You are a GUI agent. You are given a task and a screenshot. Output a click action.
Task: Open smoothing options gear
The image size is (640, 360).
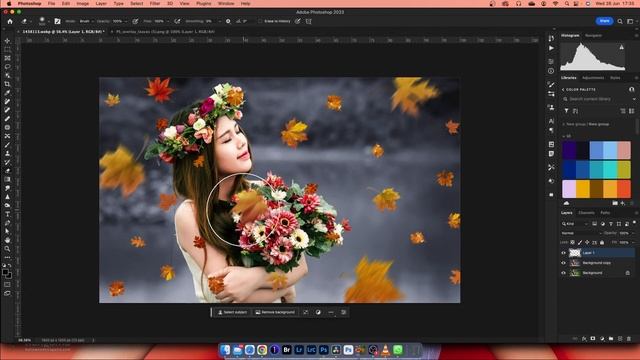click(228, 21)
